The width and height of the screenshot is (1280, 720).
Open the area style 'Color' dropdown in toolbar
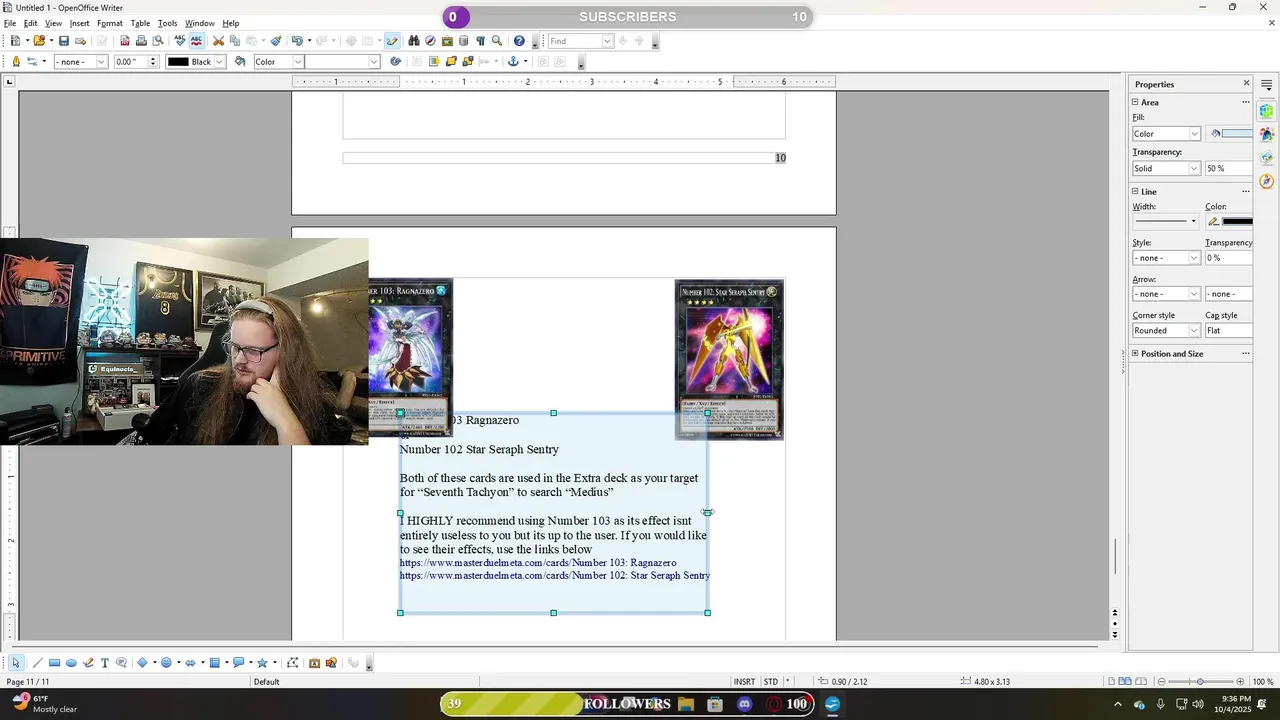tap(278, 62)
